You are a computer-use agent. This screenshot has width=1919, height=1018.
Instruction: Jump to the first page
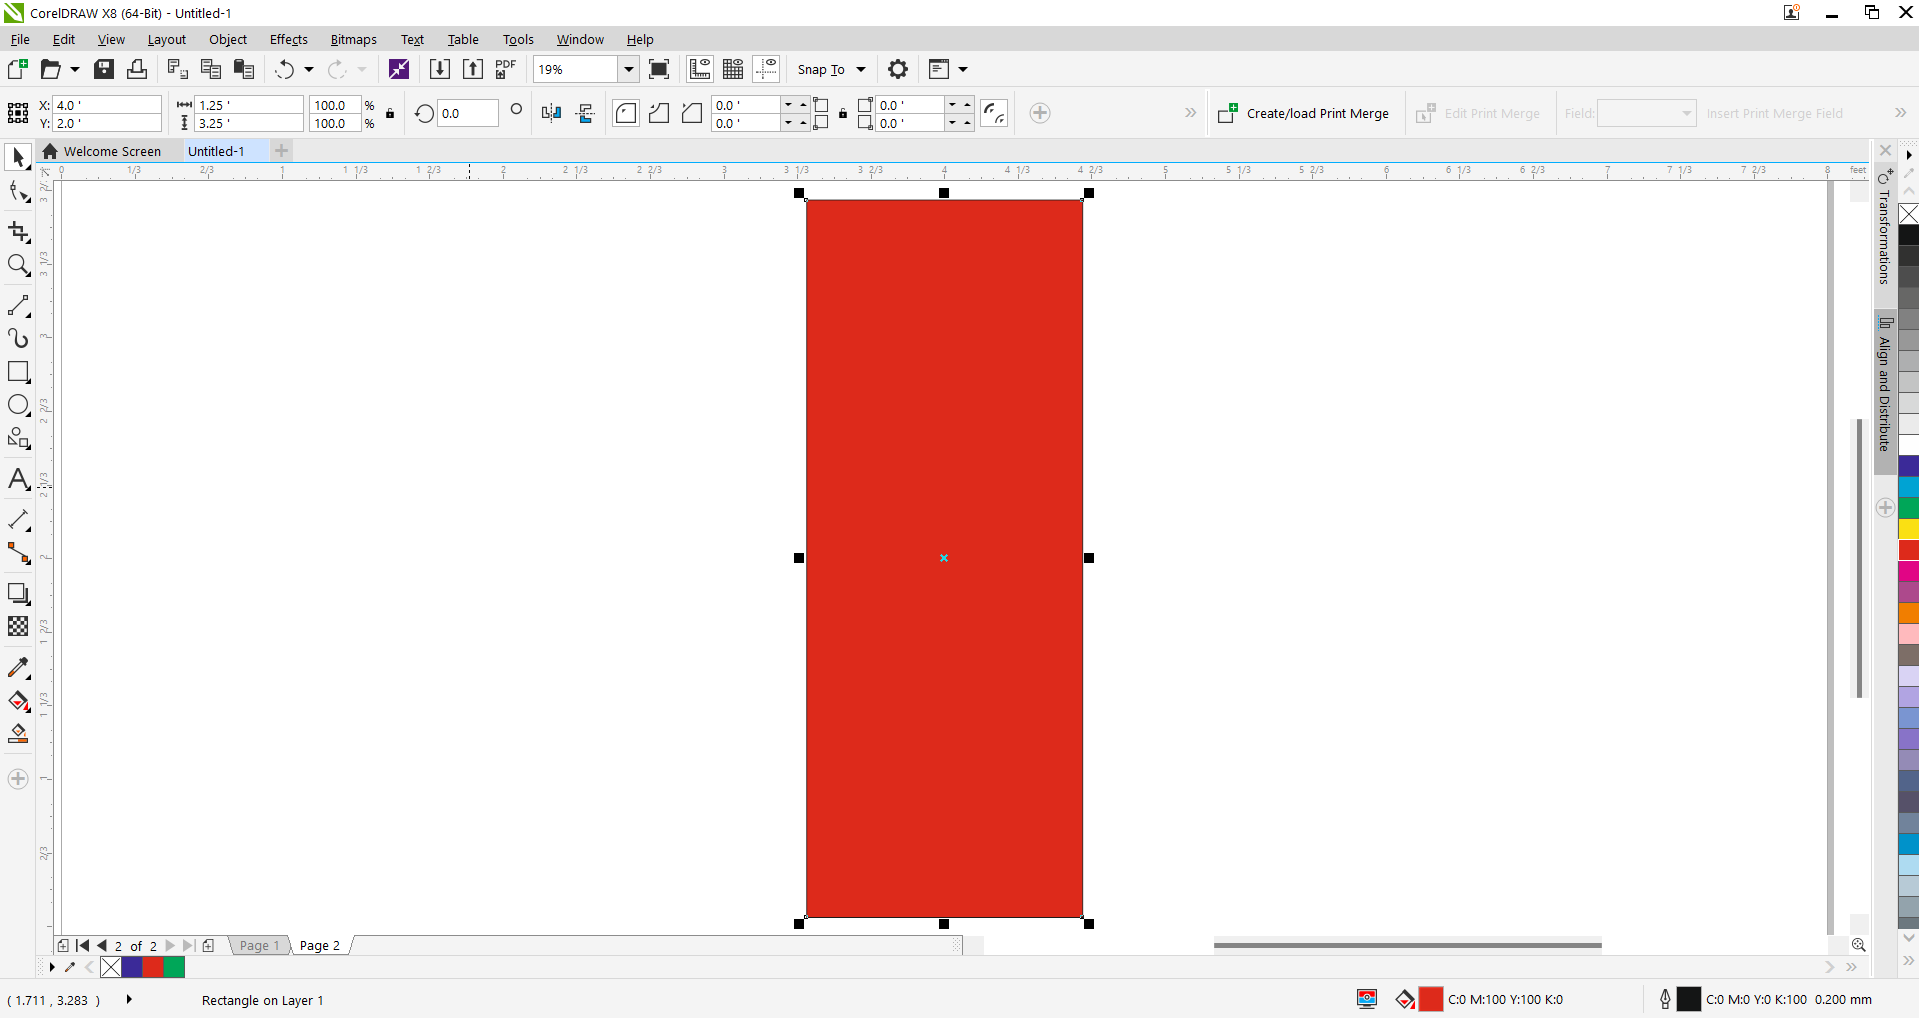(83, 945)
